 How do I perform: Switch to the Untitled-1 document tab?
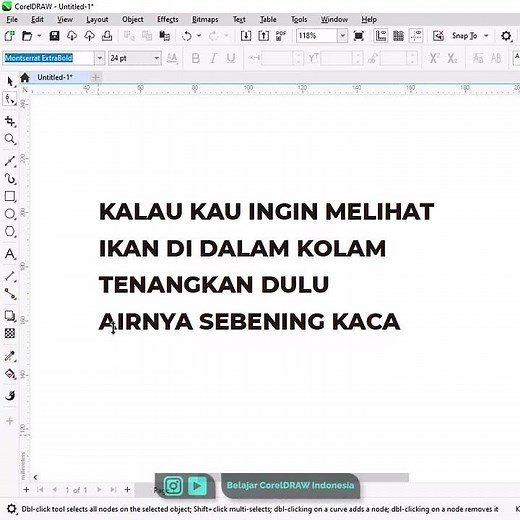(55, 77)
